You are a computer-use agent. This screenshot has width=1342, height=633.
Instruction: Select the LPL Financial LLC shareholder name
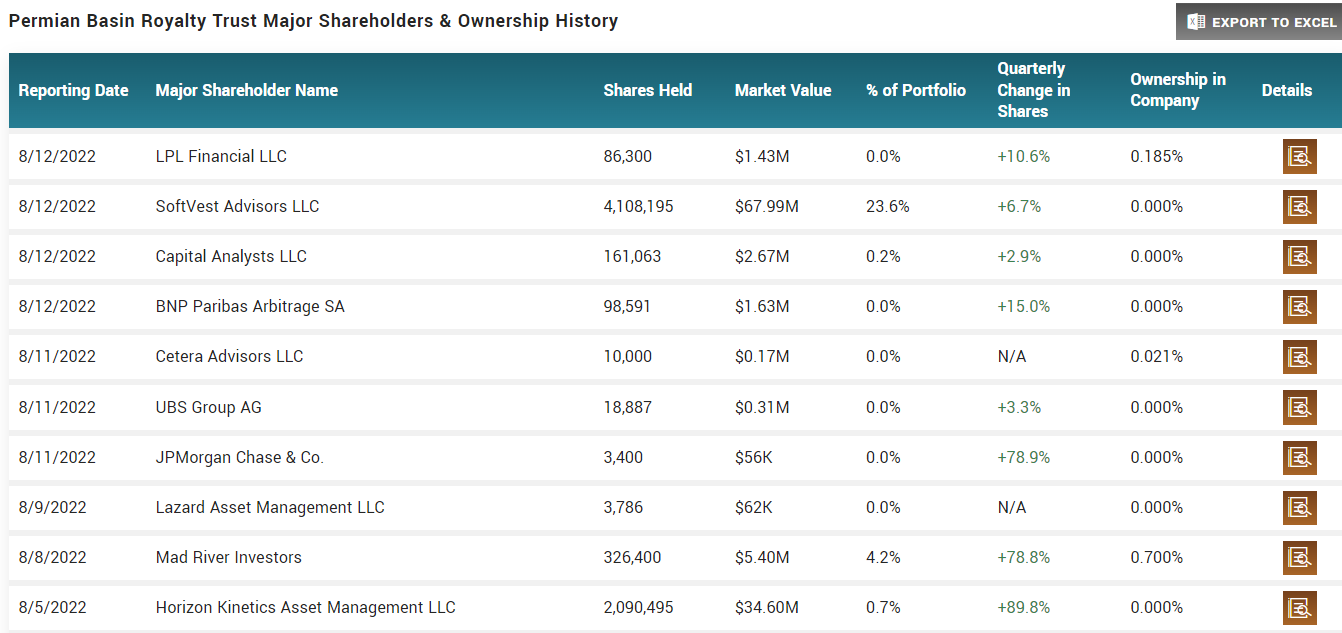click(221, 156)
